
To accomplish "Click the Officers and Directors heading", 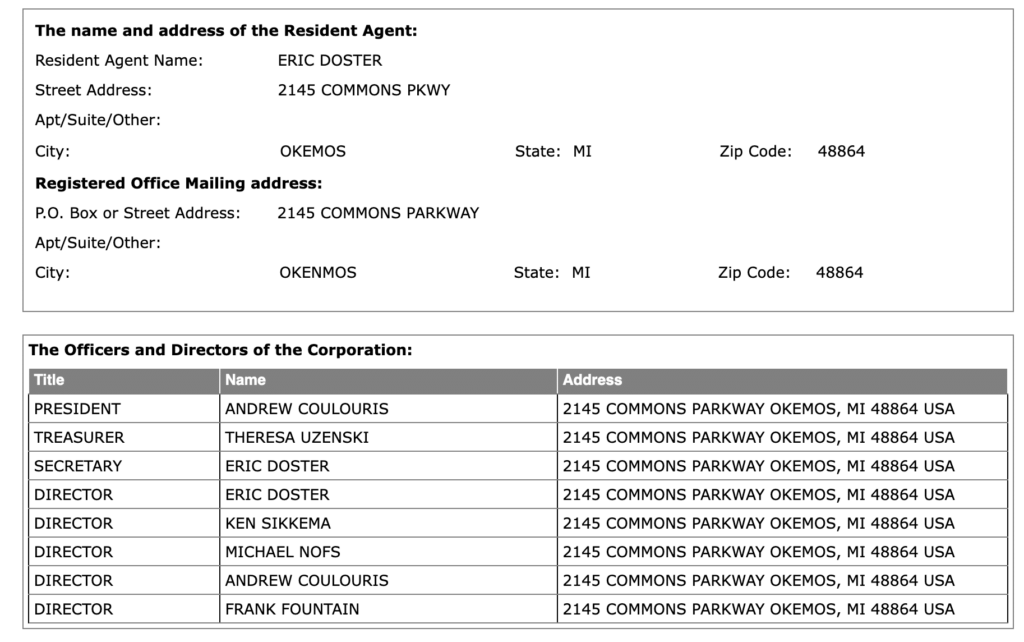I will [x=221, y=350].
